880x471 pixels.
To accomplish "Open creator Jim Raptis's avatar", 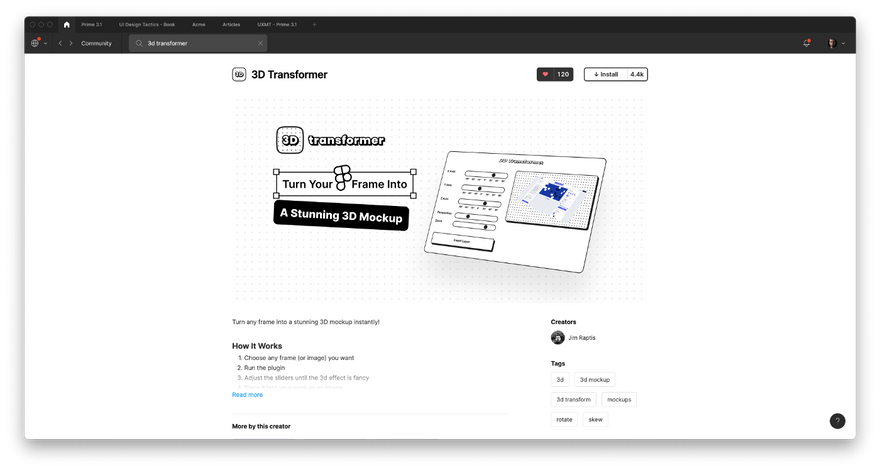I will tap(557, 337).
